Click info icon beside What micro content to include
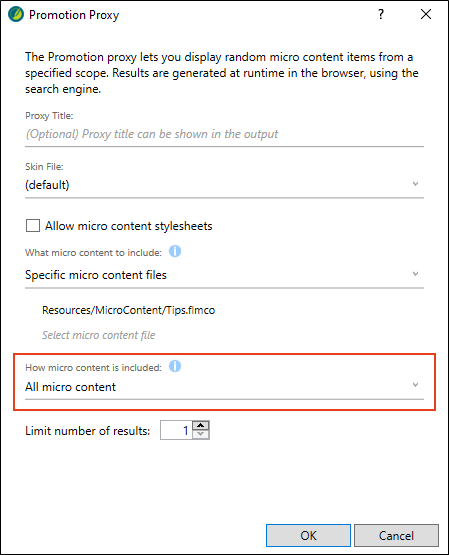The width and height of the screenshot is (449, 555). click(175, 251)
